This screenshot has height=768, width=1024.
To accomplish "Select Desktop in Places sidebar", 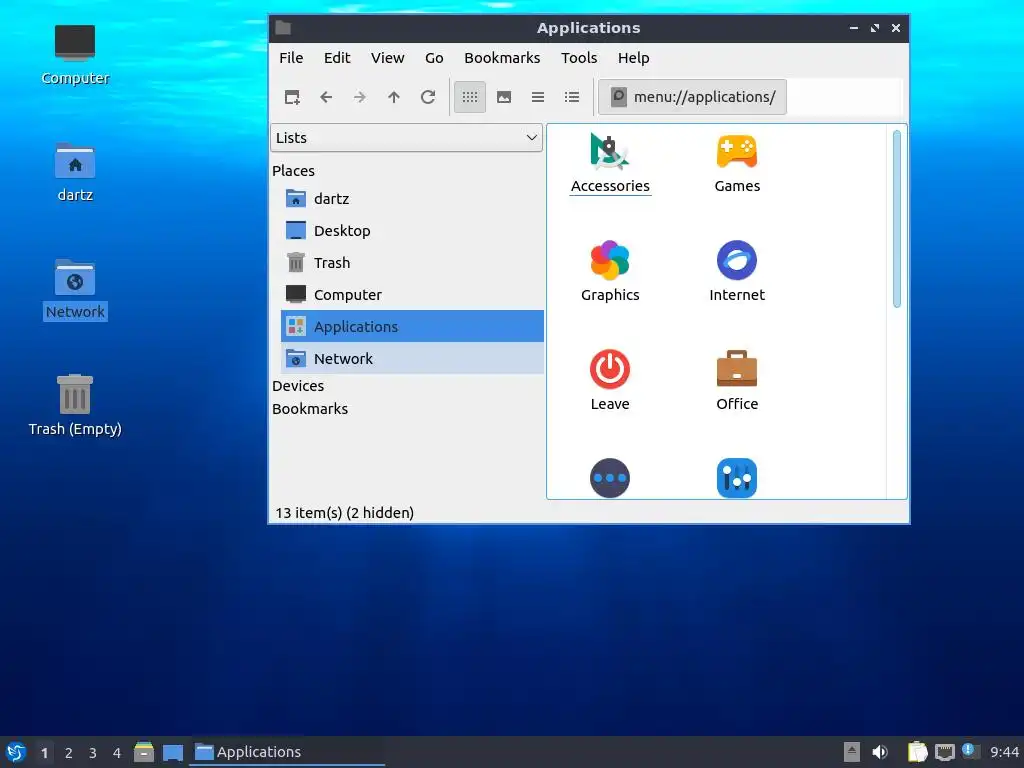I will click(x=412, y=231).
